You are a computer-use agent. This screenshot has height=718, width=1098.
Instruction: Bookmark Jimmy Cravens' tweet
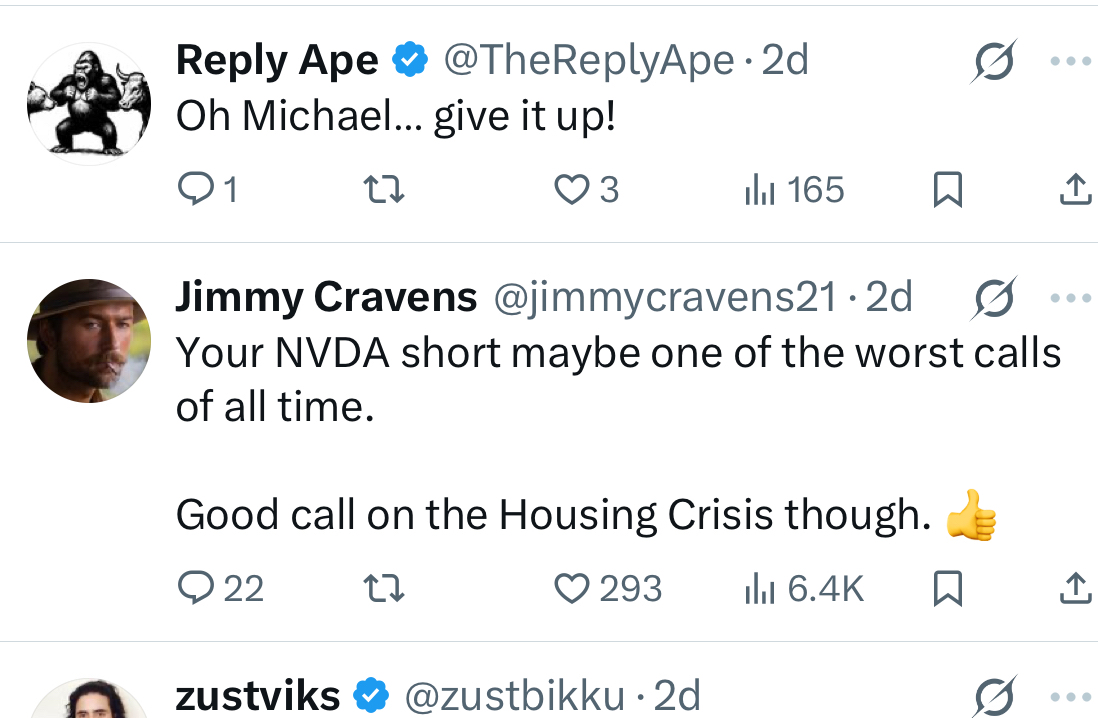(x=947, y=588)
